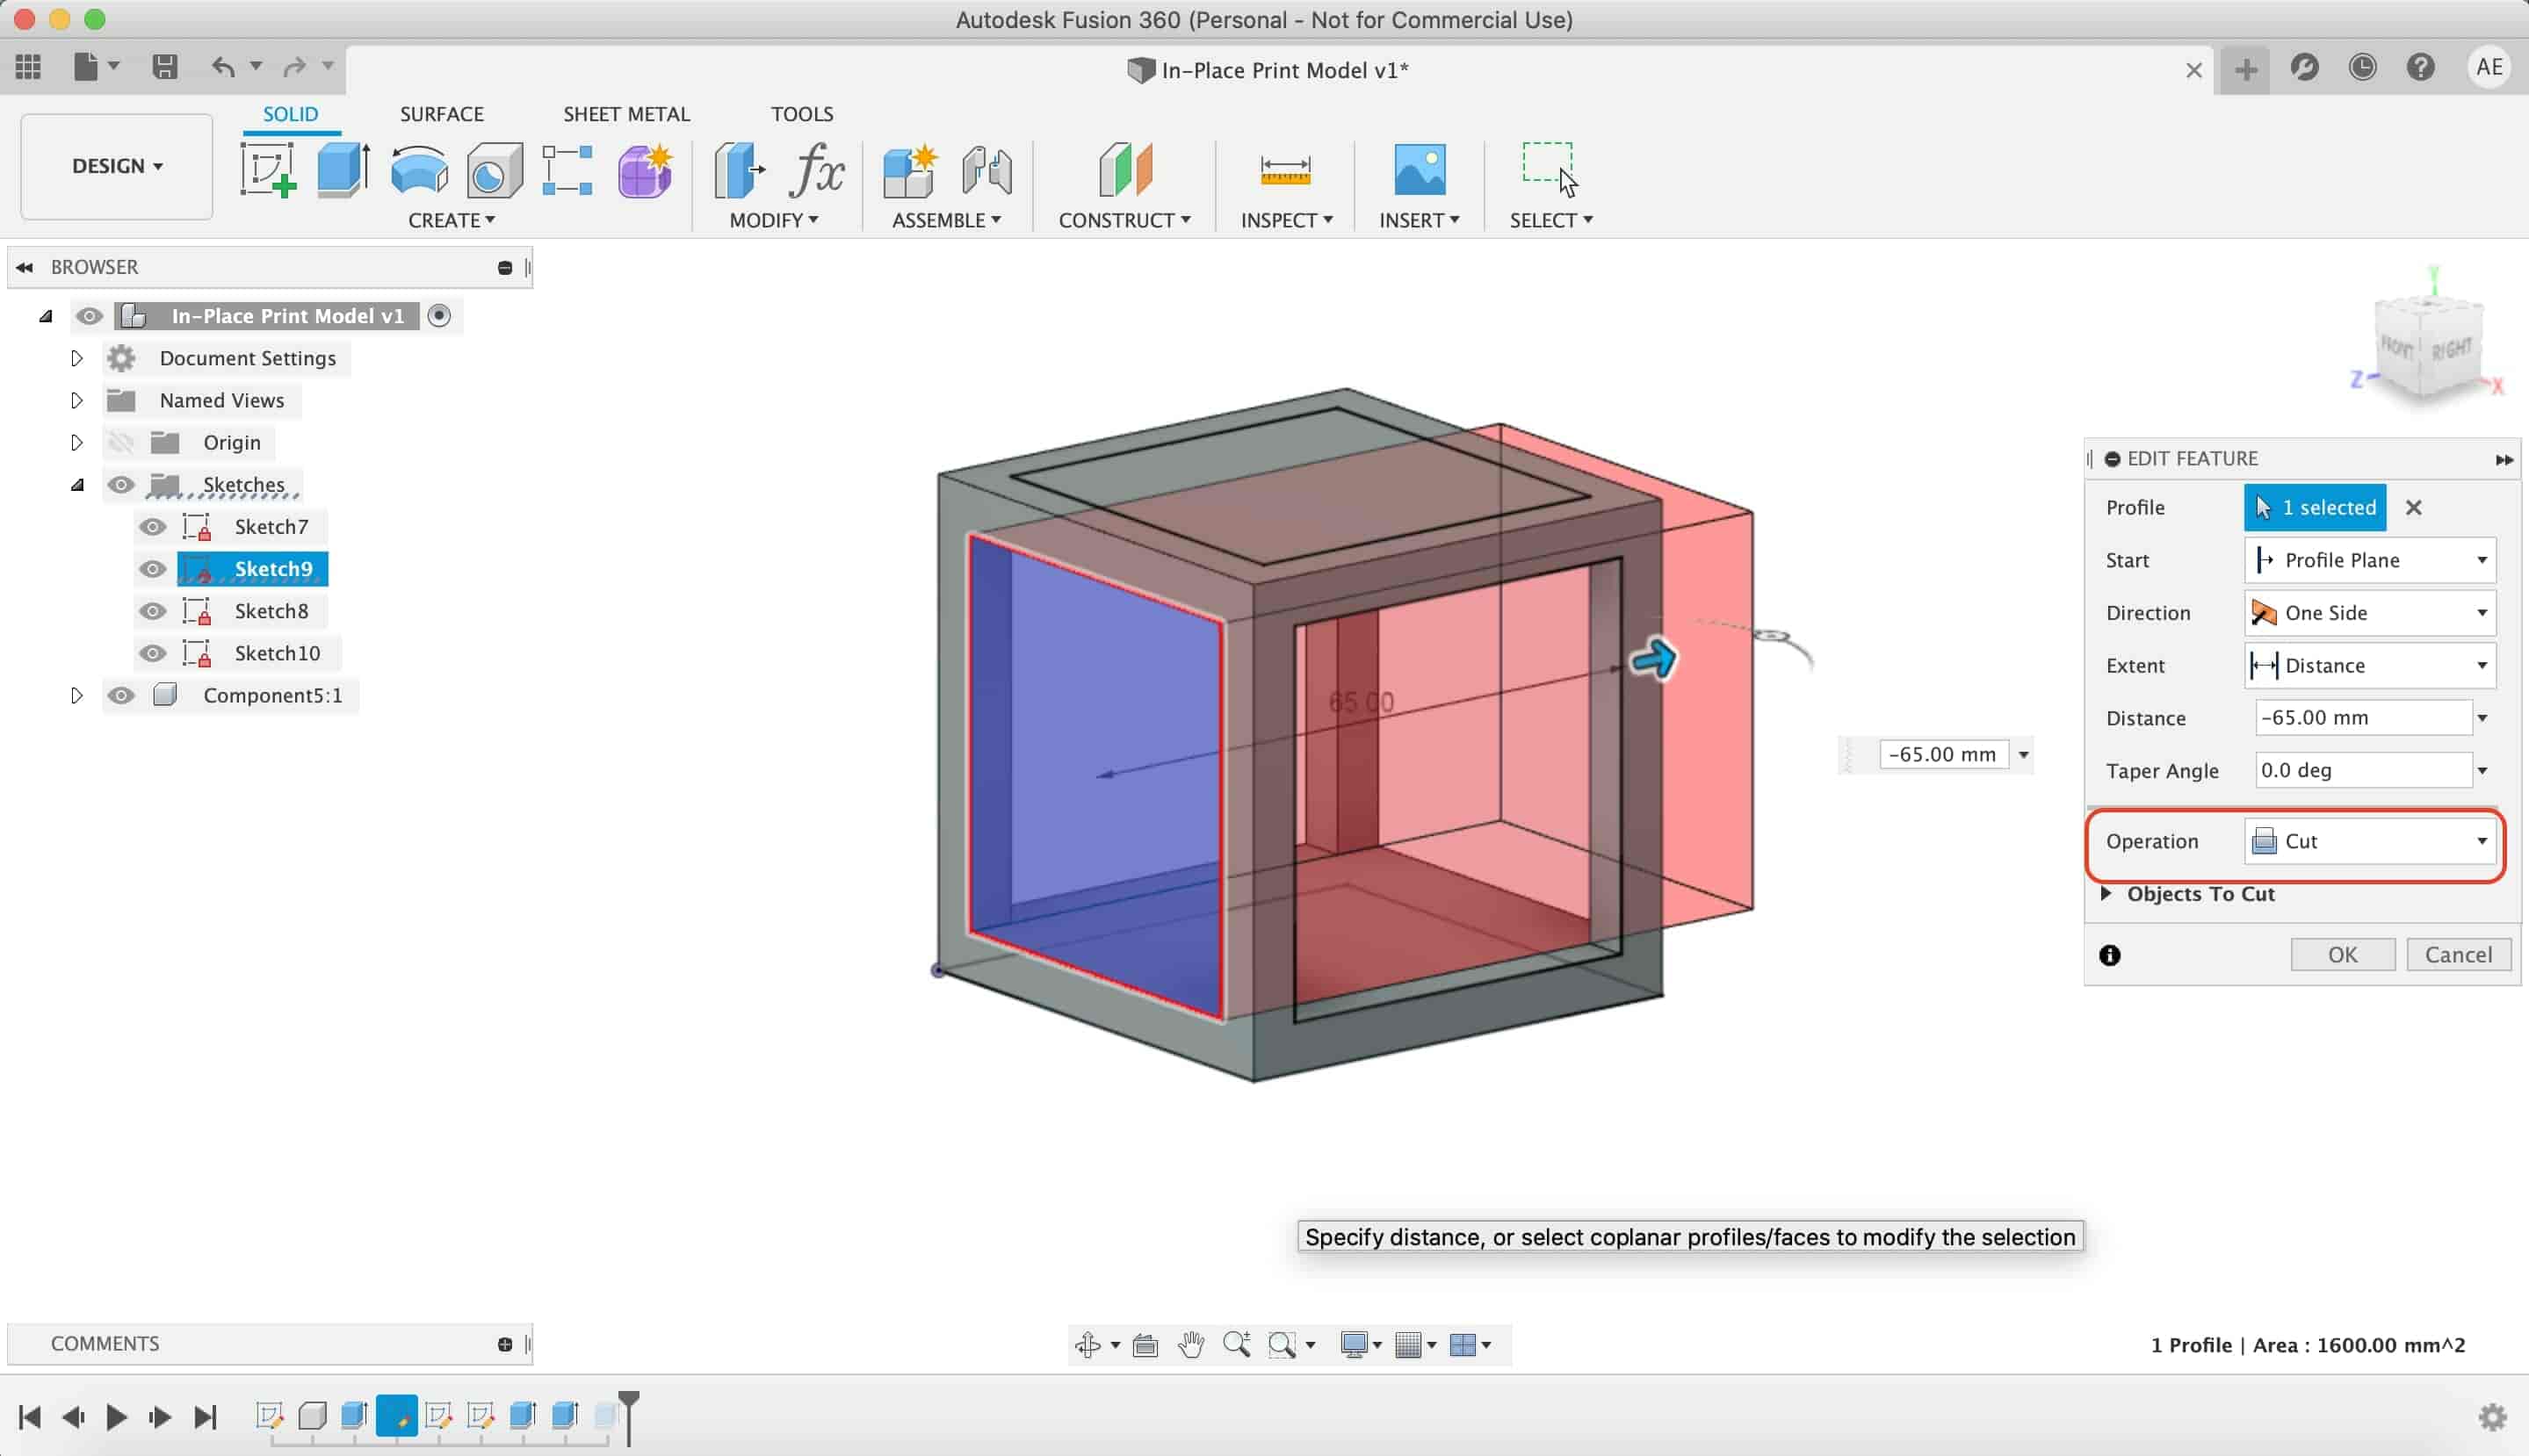Switch to the SHEET METAL tab
Image resolution: width=2529 pixels, height=1456 pixels.
[626, 114]
